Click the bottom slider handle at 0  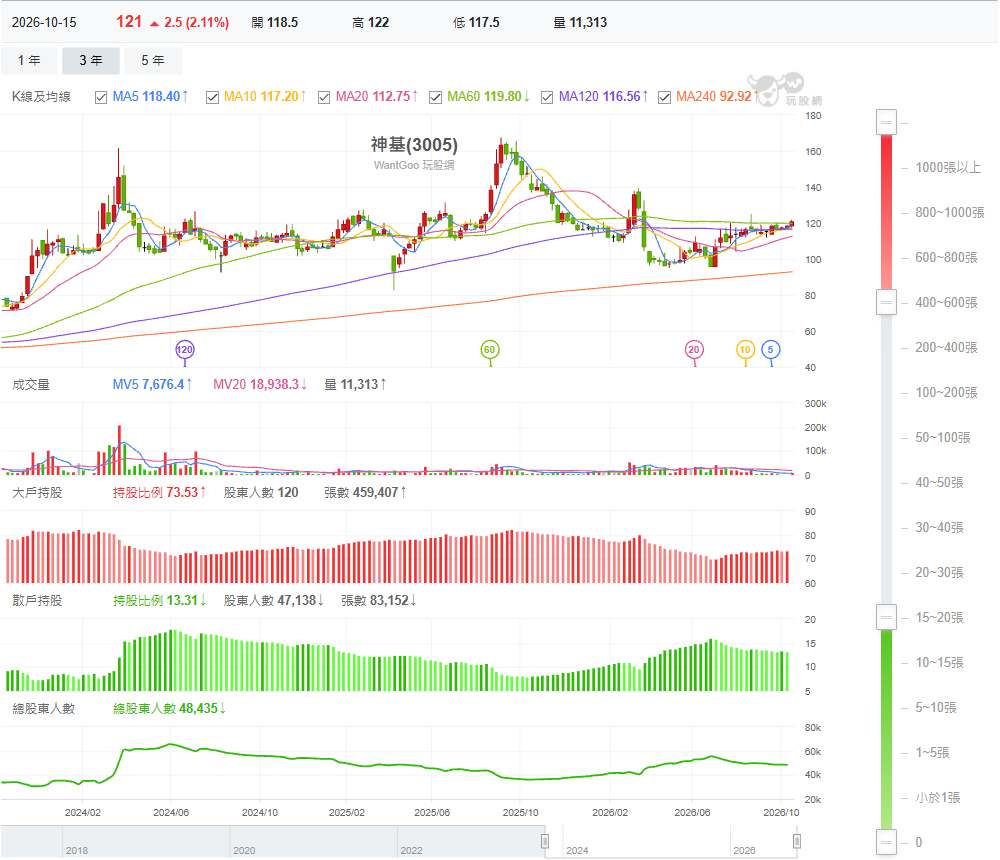(886, 842)
